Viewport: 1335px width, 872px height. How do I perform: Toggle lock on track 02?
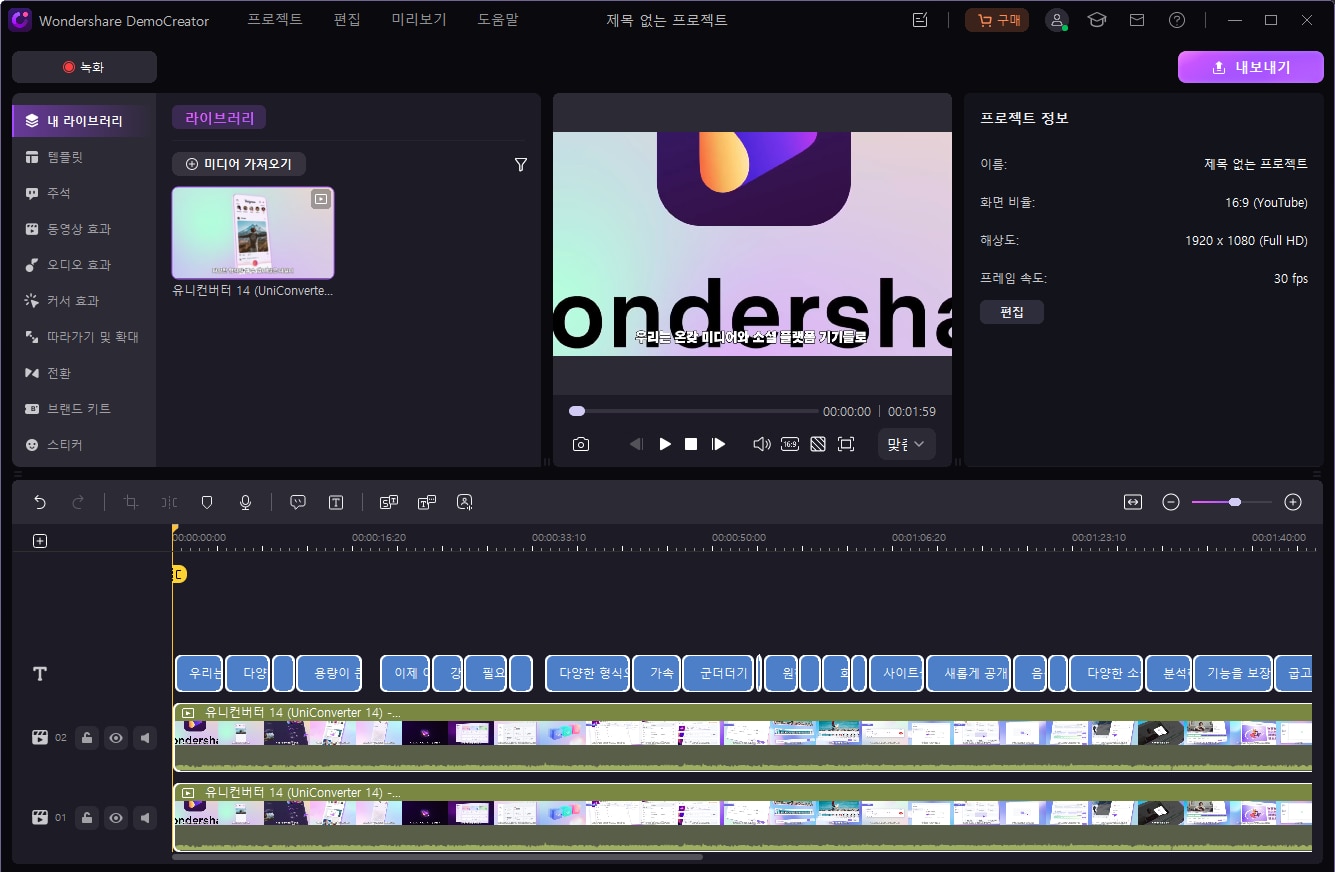tap(88, 738)
